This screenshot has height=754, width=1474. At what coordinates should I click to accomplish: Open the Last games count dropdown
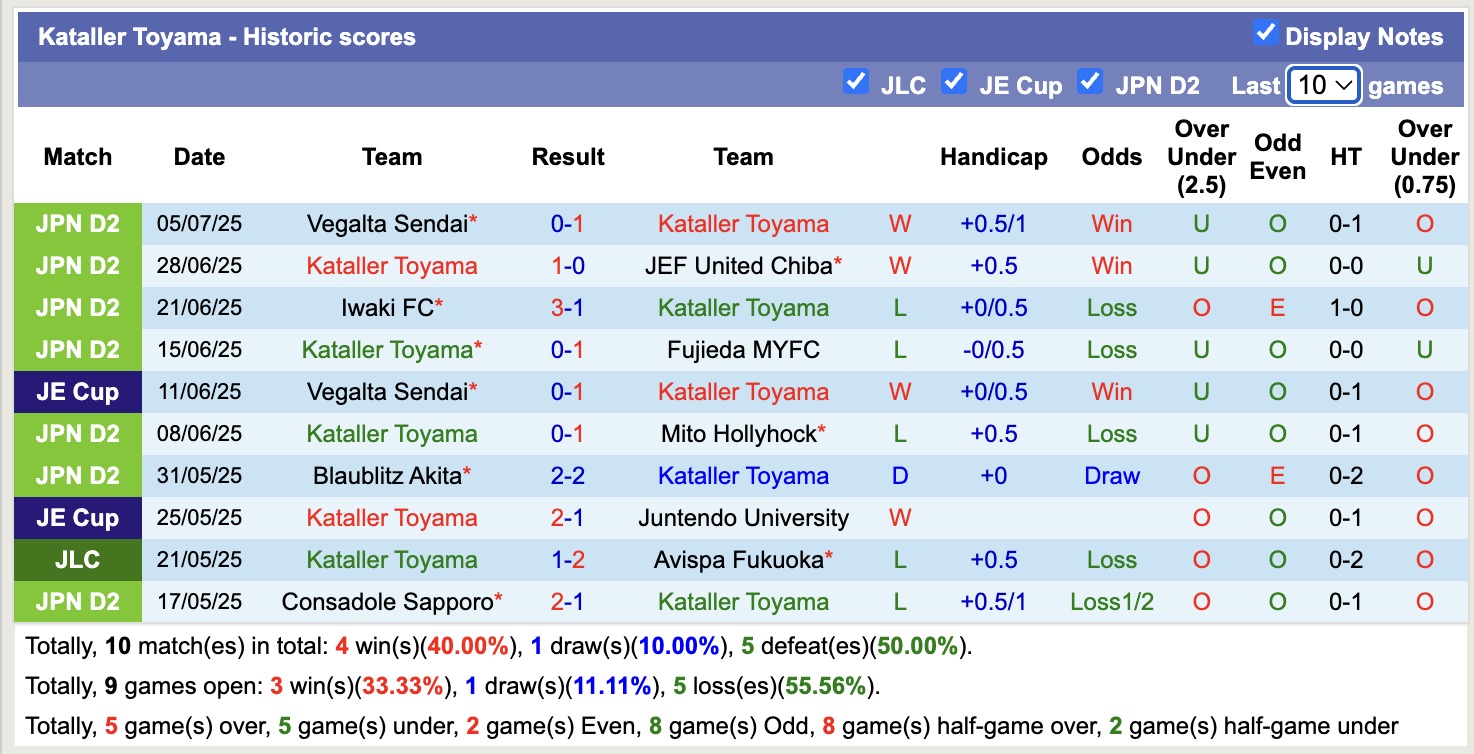(x=1322, y=86)
